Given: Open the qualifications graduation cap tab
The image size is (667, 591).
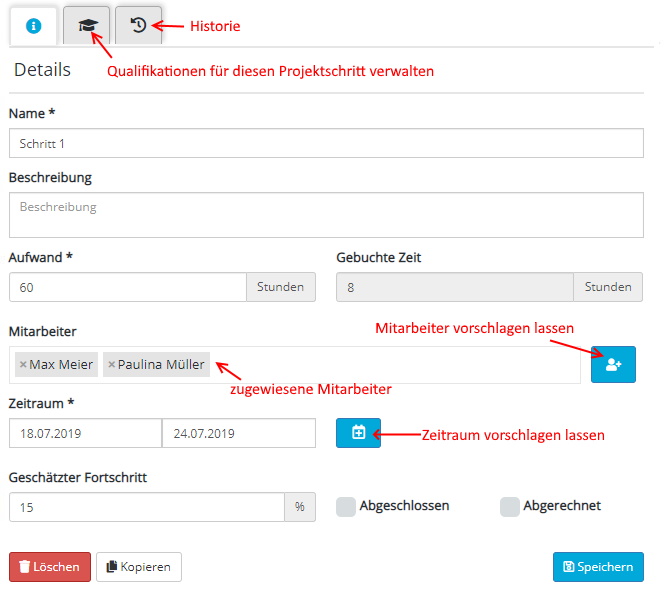Looking at the screenshot, I should pyautogui.click(x=87, y=26).
